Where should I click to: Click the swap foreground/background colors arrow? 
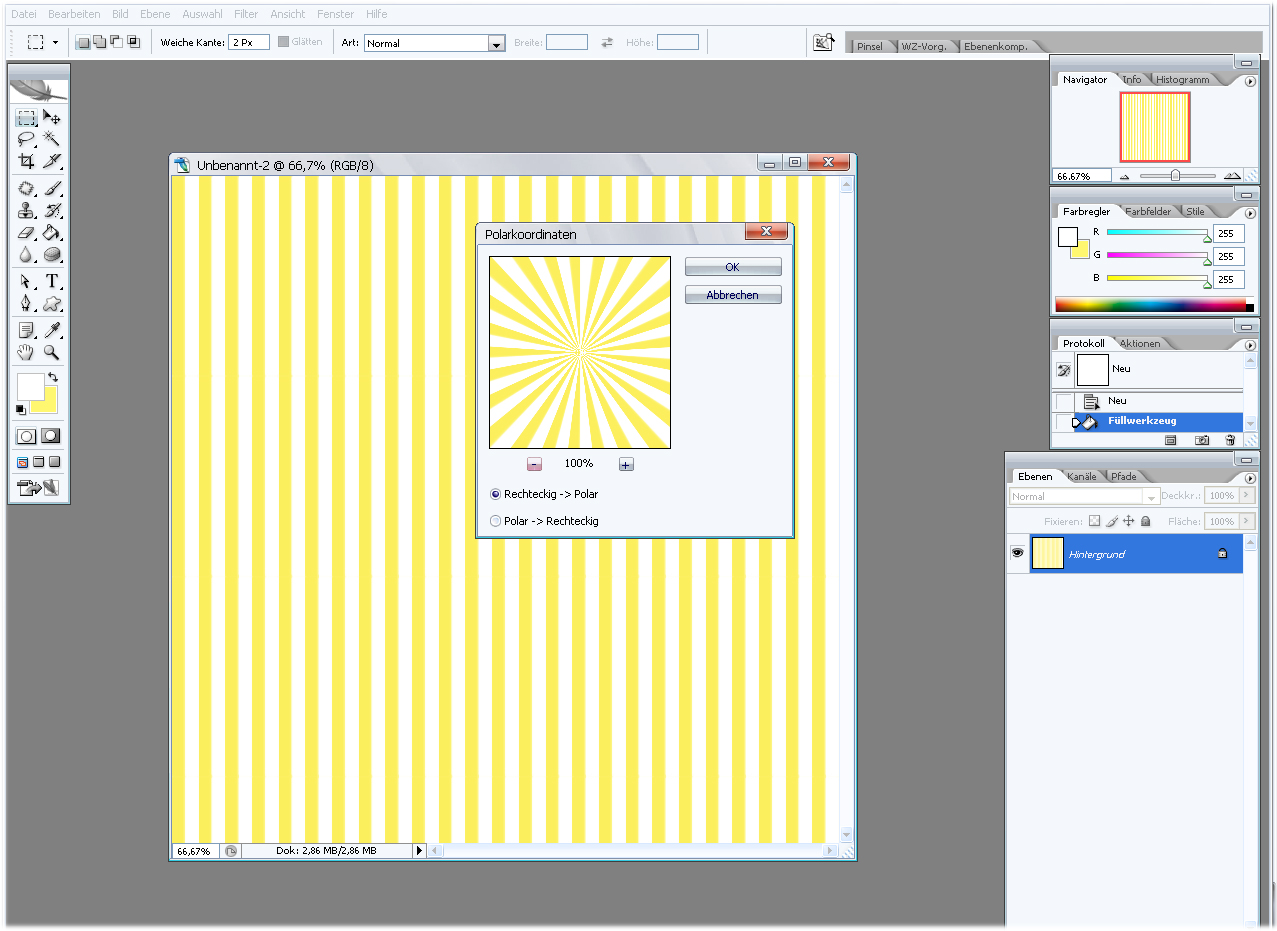pyautogui.click(x=53, y=377)
